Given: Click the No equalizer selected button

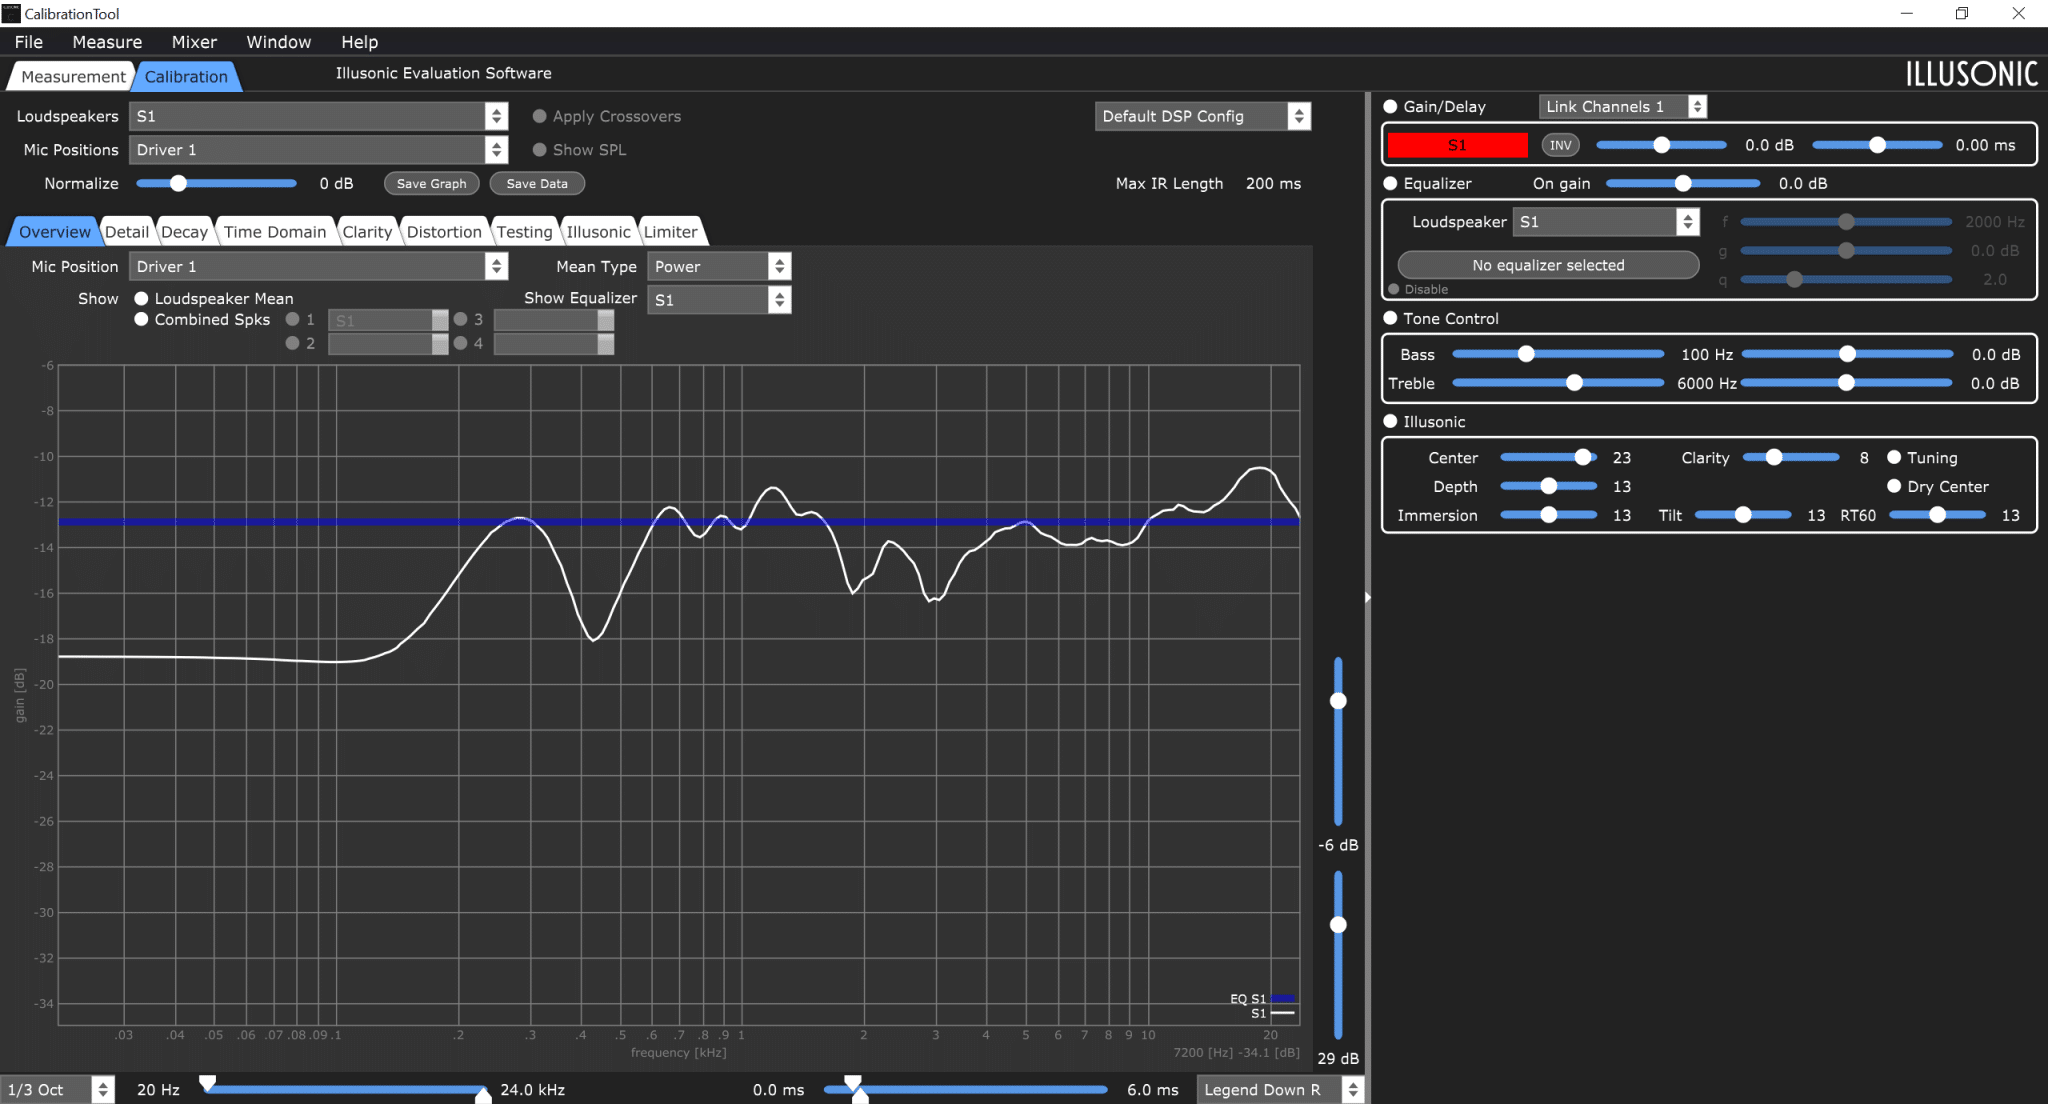Looking at the screenshot, I should coord(1548,265).
